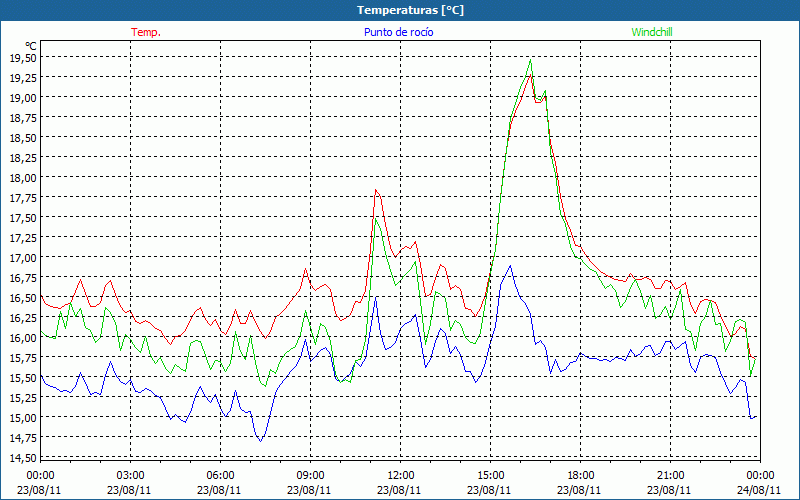Click the 17,50 y-axis value
800x500 pixels.
pyautogui.click(x=23, y=218)
